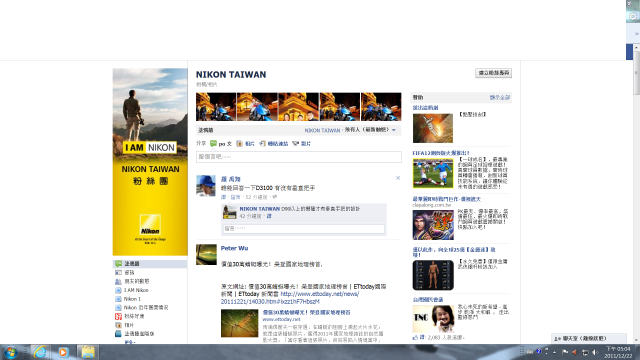Click the status update input box

pos(298,157)
